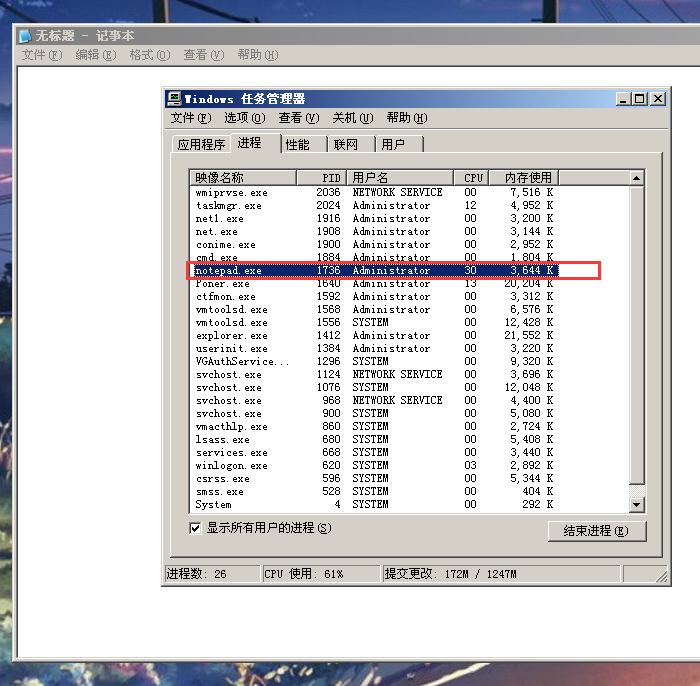Switch to the 联网 tab

(352, 145)
